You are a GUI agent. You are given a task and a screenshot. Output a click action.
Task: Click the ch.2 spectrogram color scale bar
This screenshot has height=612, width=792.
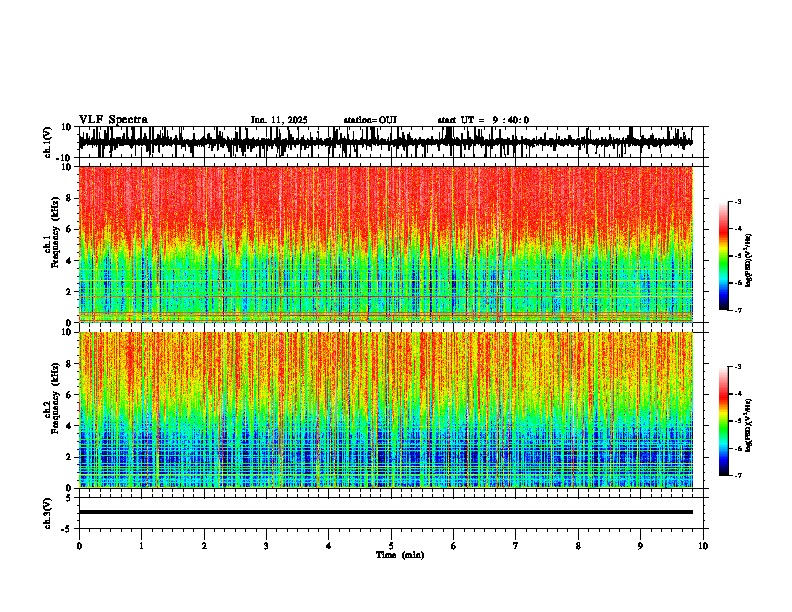pos(724,421)
